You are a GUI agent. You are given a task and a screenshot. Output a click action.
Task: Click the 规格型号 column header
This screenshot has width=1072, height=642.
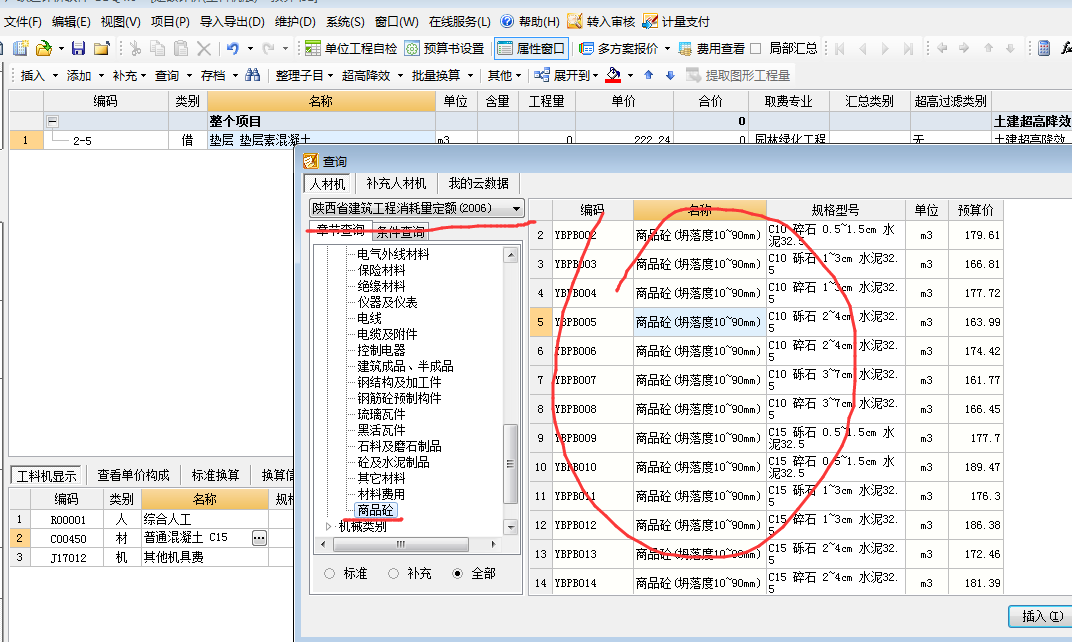(835, 210)
